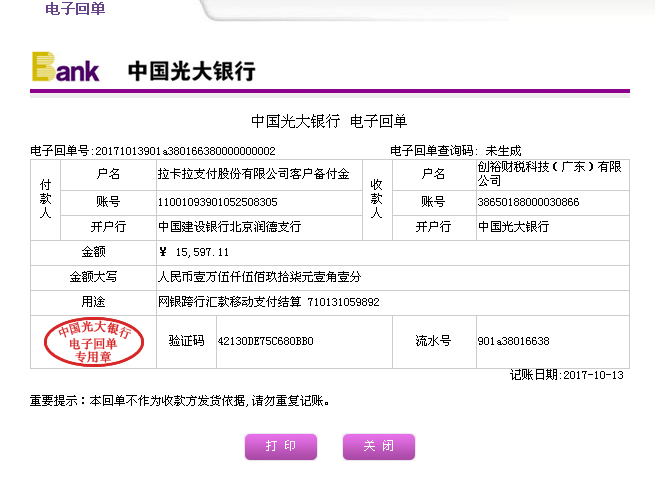Click the yellow Bank logo icon

click(66, 68)
